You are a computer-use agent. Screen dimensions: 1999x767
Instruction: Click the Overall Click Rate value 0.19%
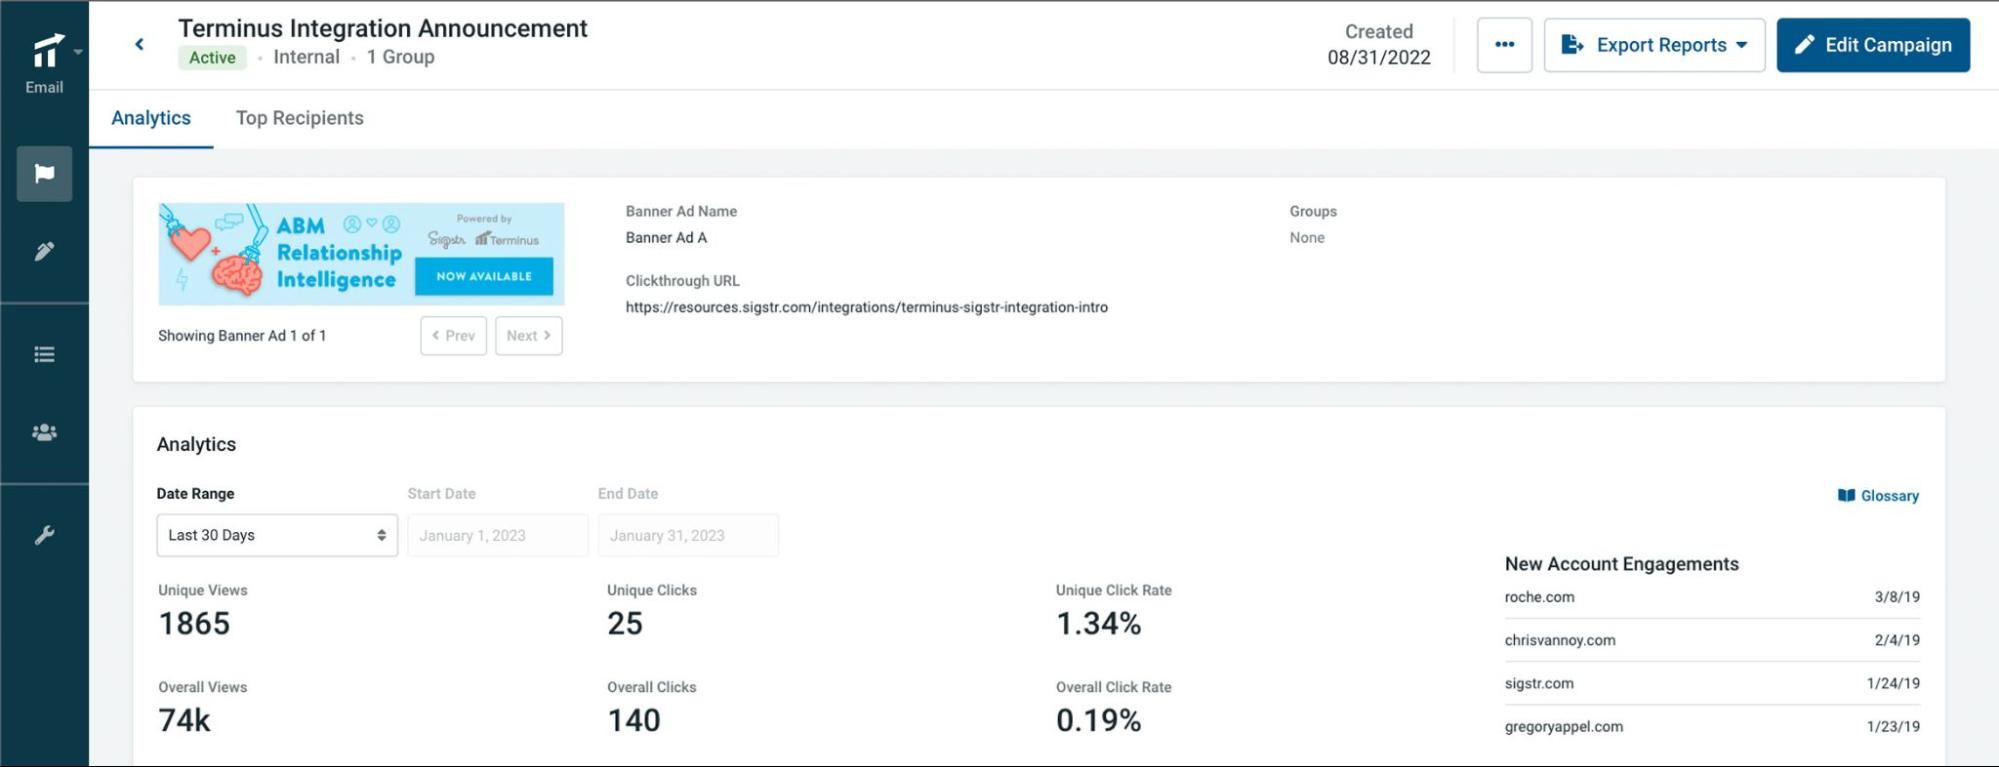tap(1098, 720)
